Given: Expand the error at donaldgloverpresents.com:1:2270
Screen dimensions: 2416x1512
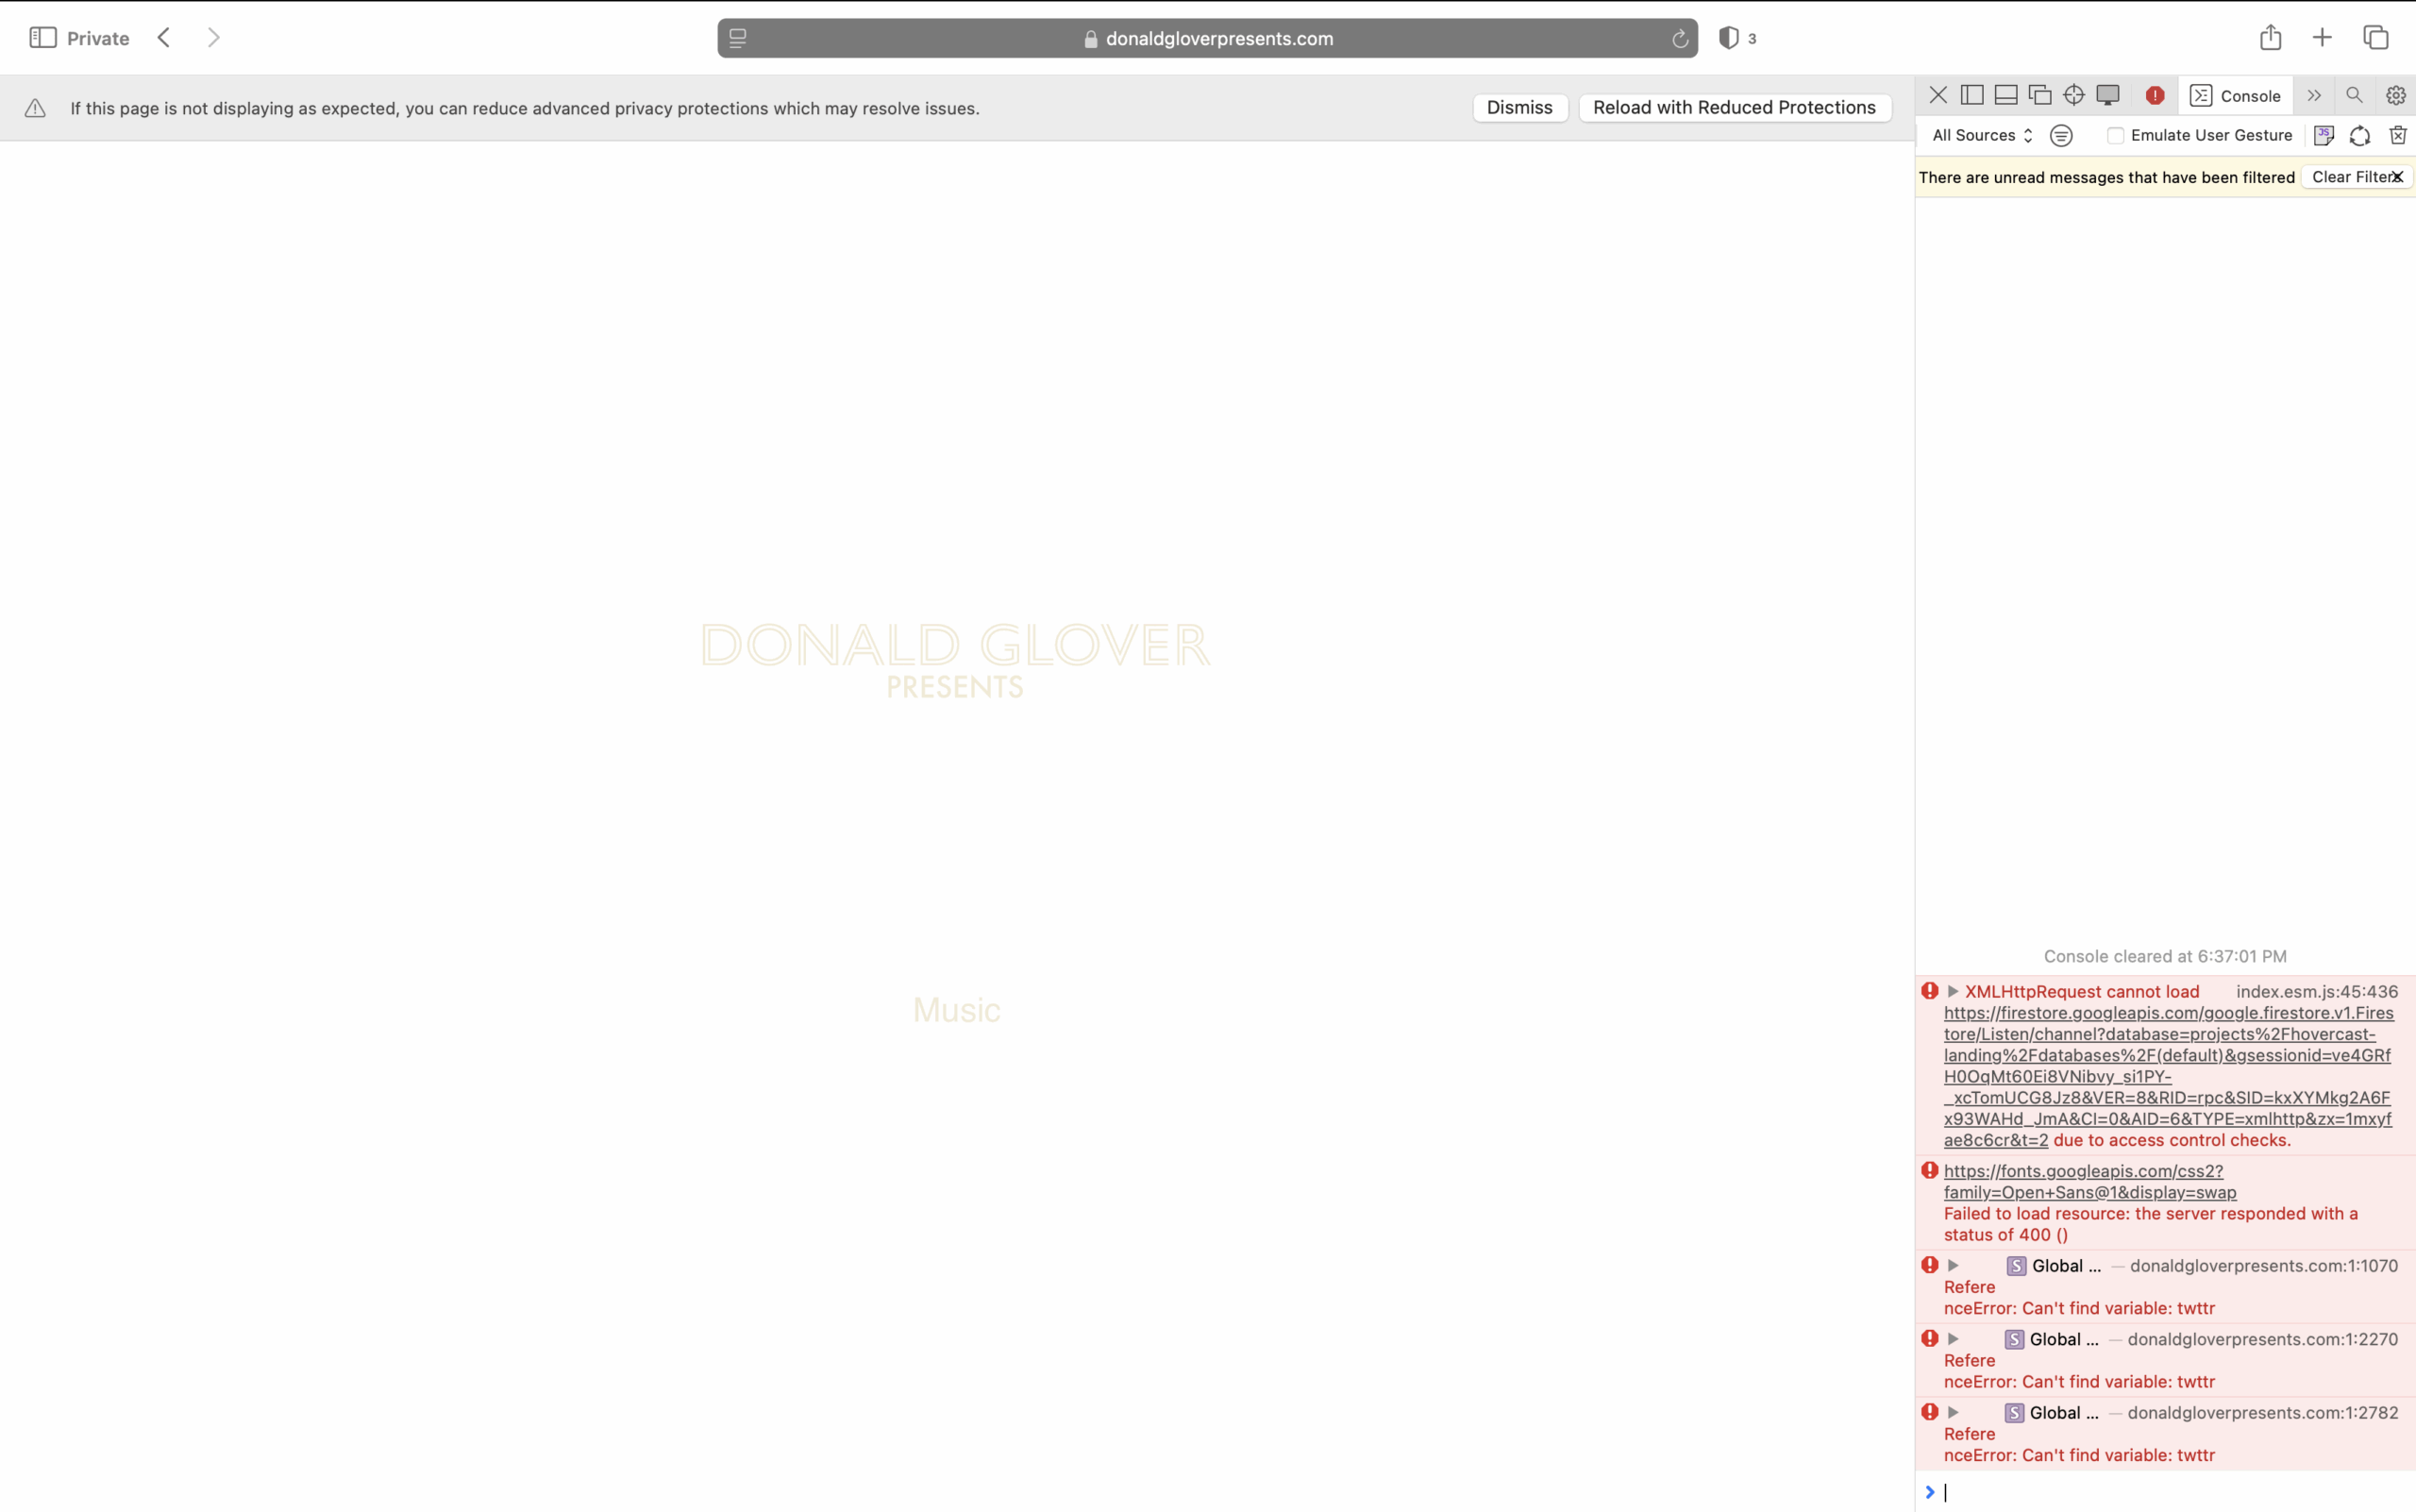Looking at the screenshot, I should pyautogui.click(x=1953, y=1338).
